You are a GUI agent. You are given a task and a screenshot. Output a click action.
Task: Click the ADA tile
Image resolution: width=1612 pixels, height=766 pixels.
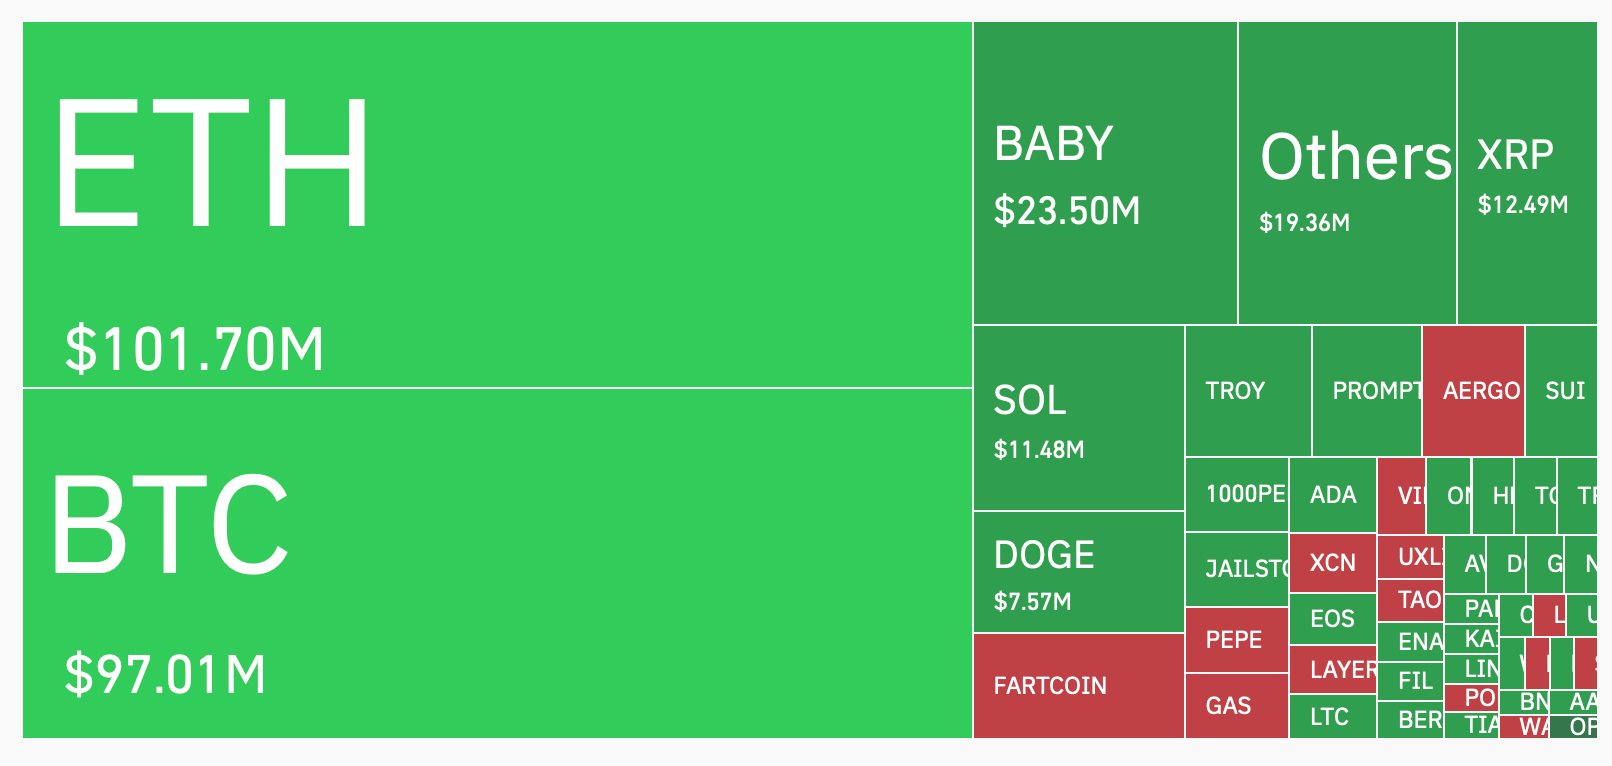pos(1332,495)
